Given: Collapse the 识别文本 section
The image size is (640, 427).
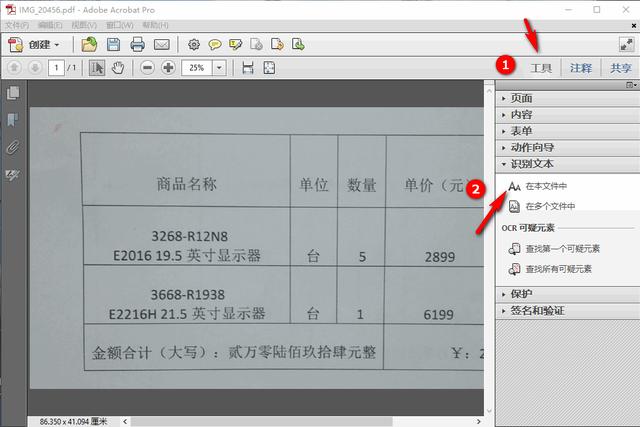Looking at the screenshot, I should 531,163.
